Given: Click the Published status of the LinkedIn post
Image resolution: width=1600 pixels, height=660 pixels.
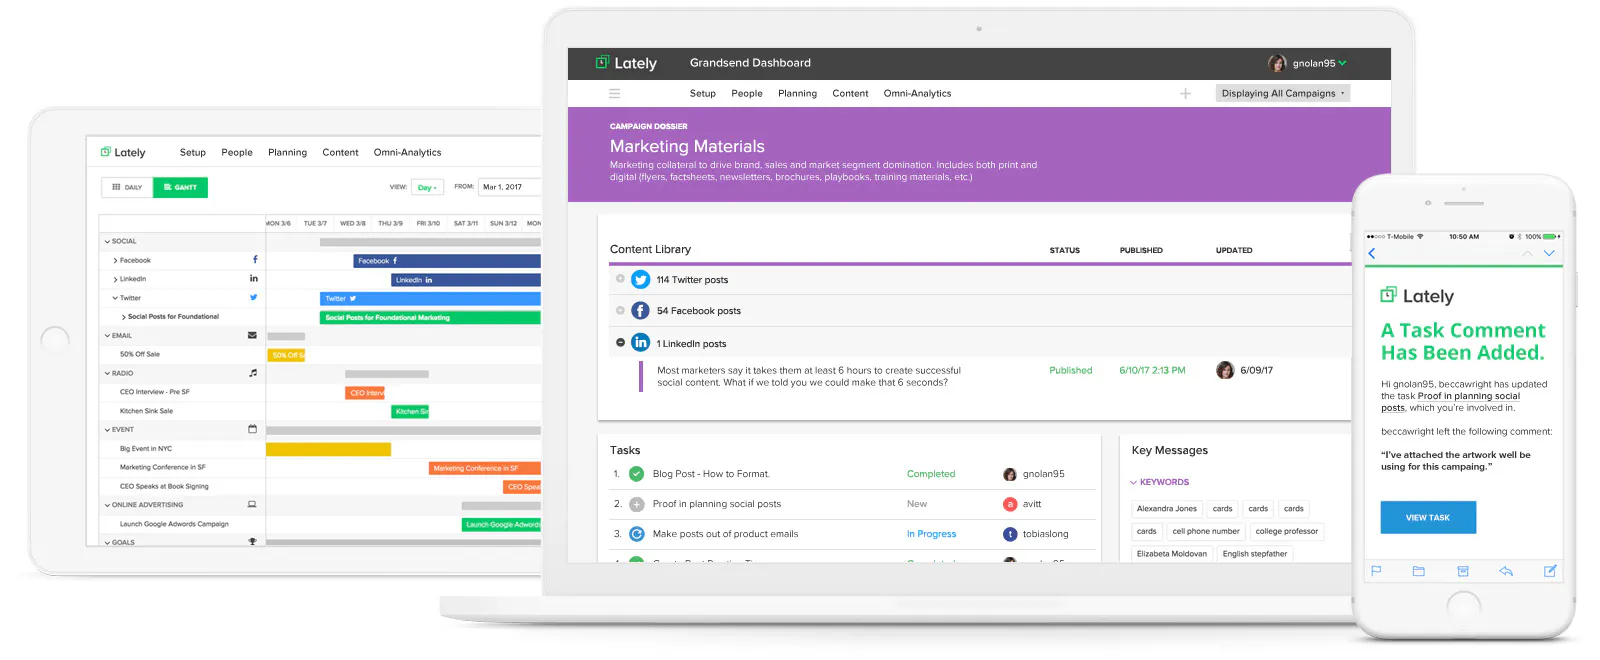Looking at the screenshot, I should point(1071,370).
